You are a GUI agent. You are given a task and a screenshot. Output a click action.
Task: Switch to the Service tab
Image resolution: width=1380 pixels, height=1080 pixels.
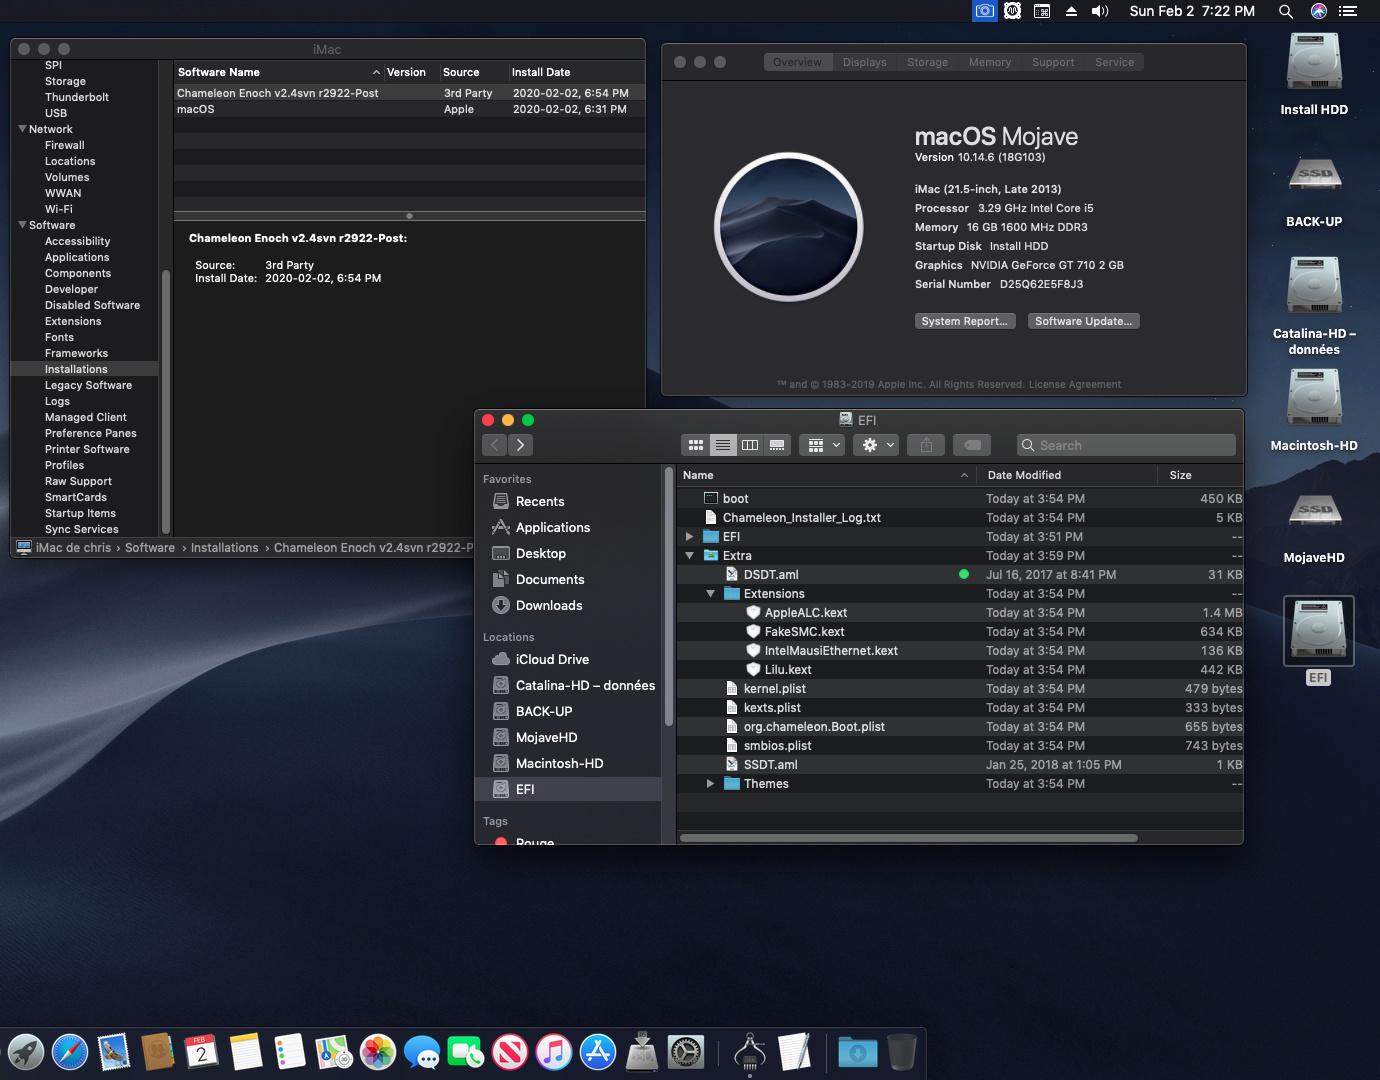click(x=1114, y=62)
